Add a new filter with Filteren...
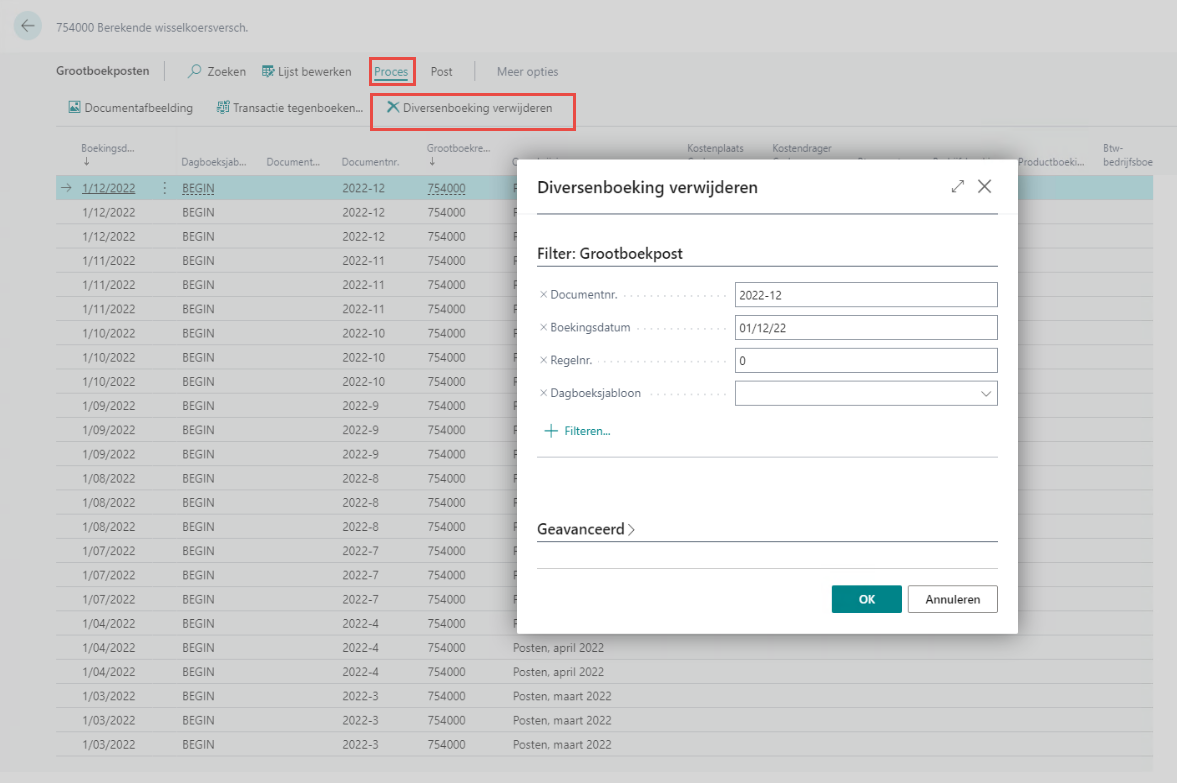 [577, 431]
